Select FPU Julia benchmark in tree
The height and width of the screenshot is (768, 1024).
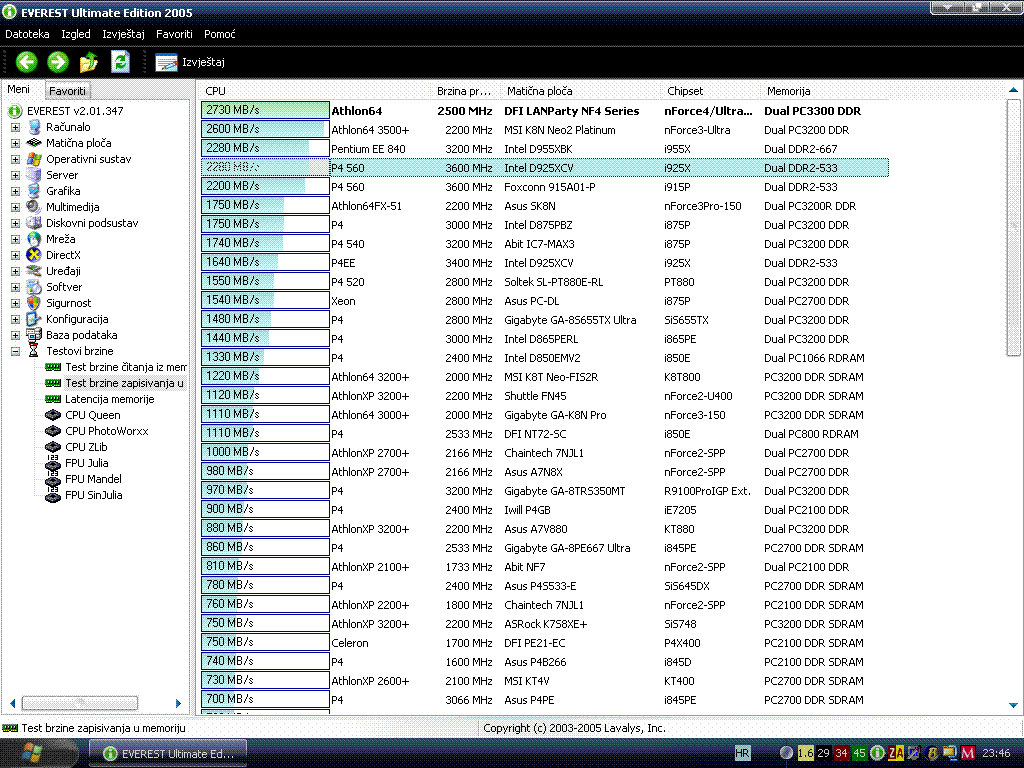pyautogui.click(x=87, y=463)
